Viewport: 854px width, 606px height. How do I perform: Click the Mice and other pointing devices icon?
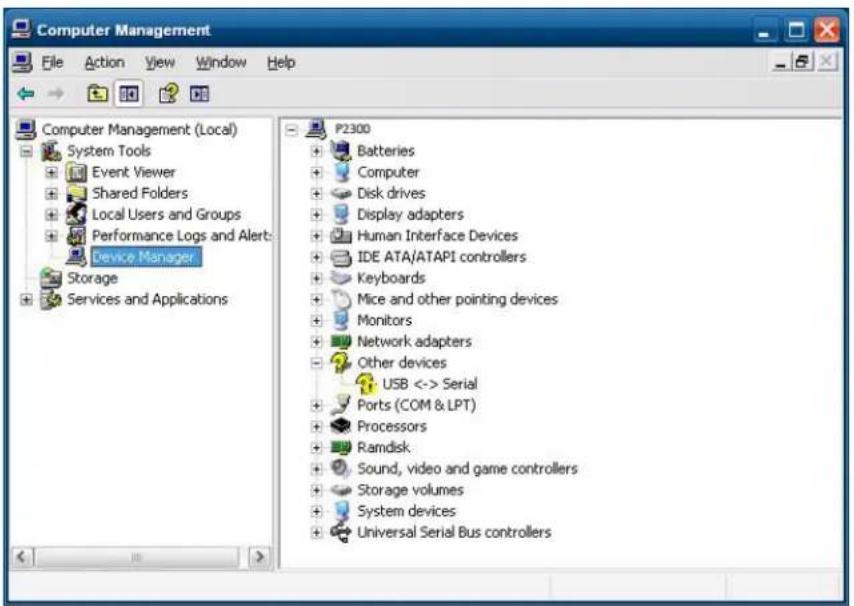click(341, 299)
